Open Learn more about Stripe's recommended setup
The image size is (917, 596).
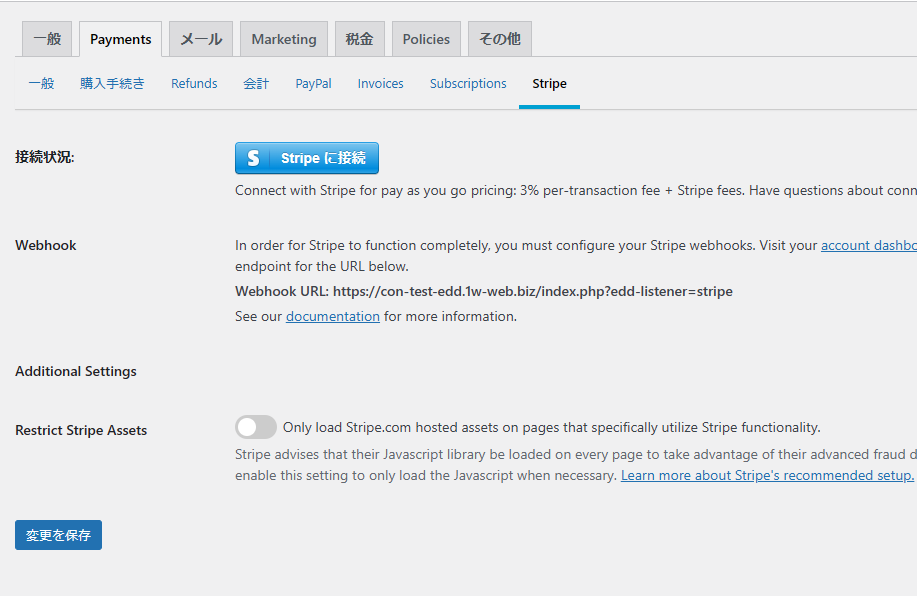click(x=767, y=475)
